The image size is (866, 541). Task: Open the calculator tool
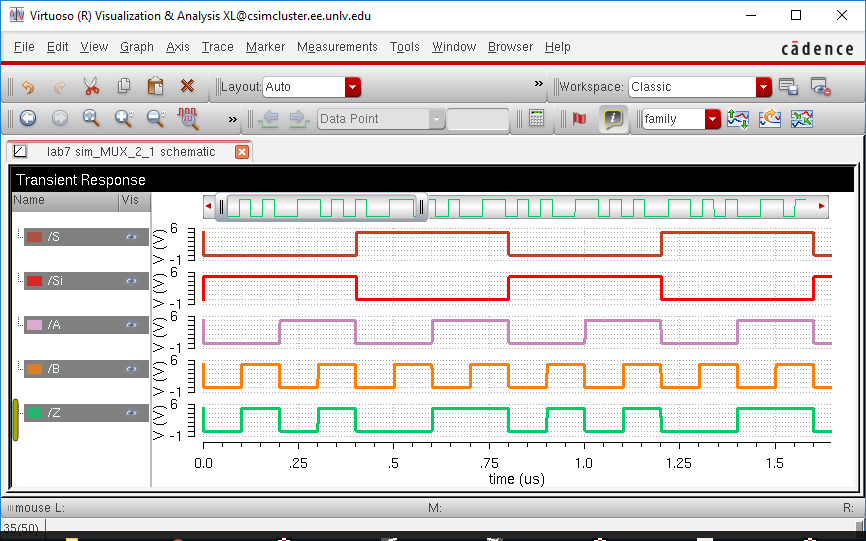pos(537,118)
